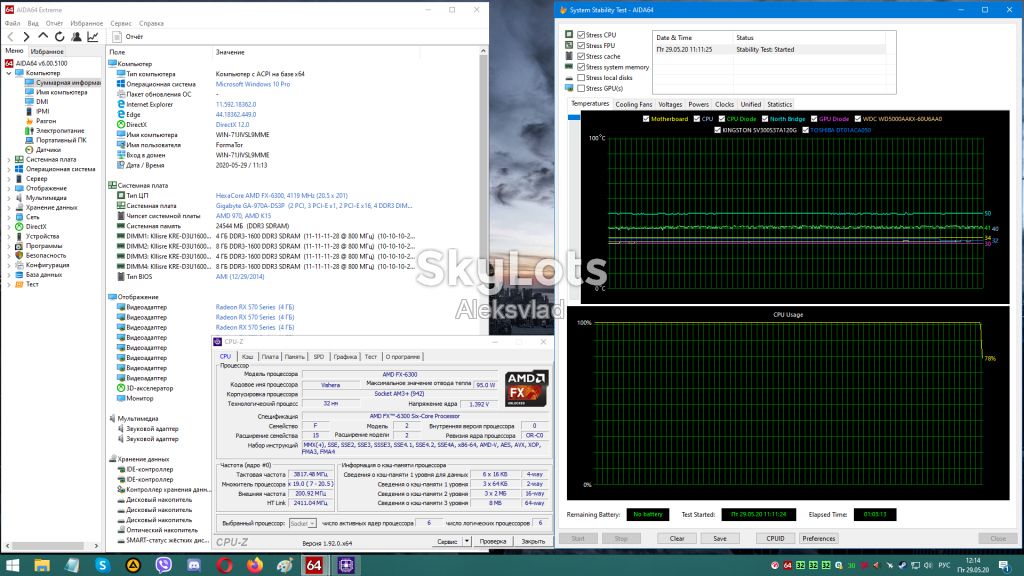
Task: Collapse the Компьютер tree node
Action: point(8,73)
